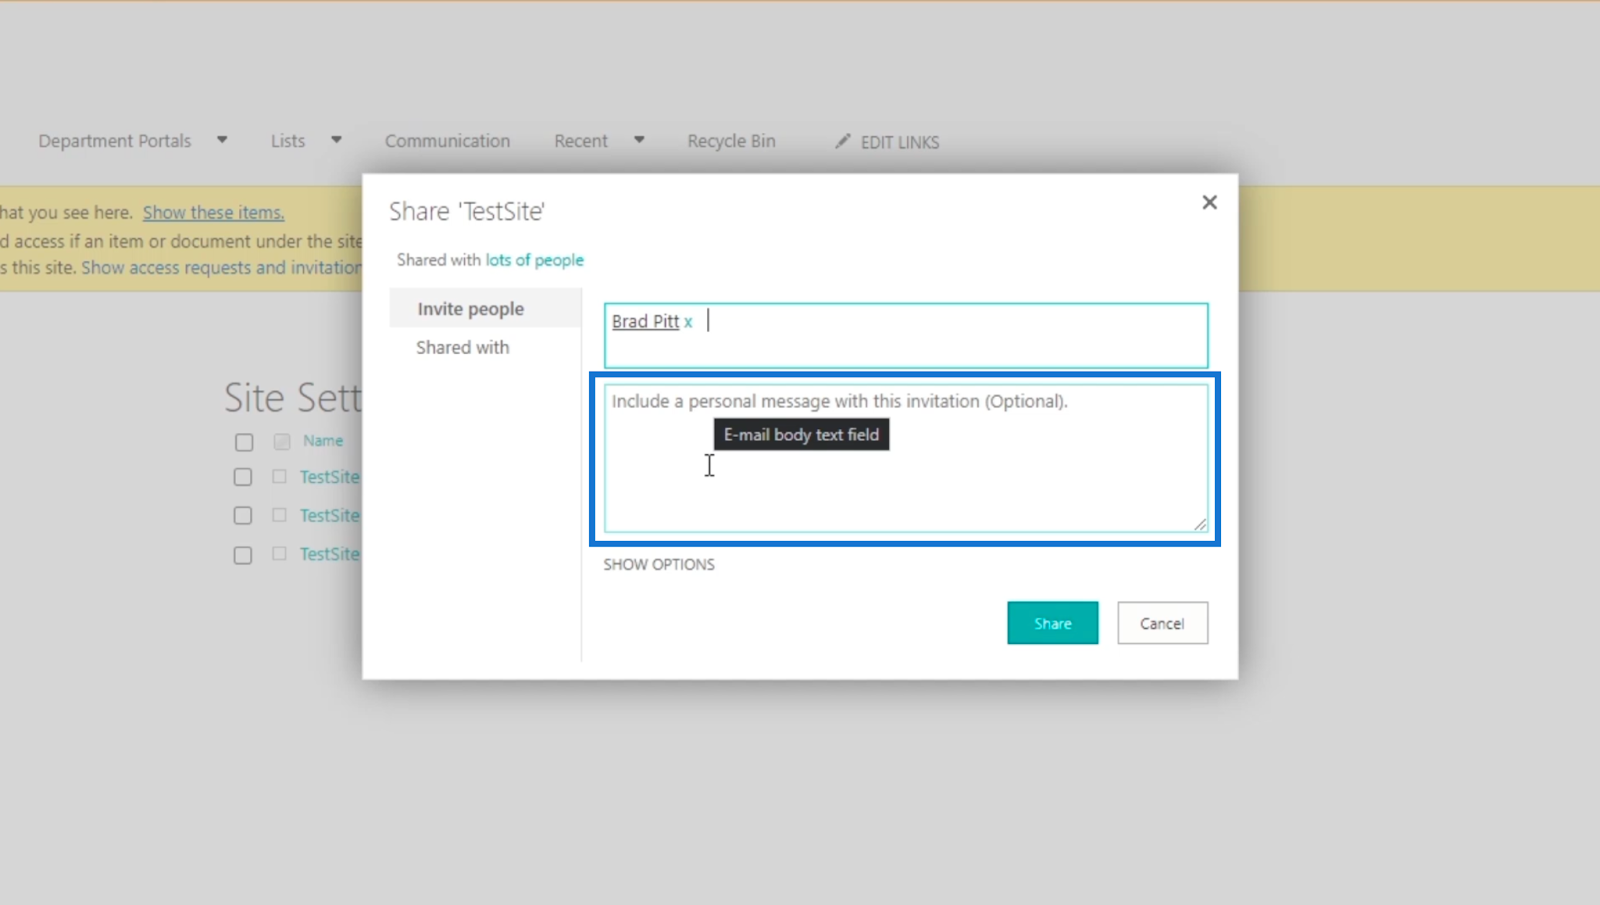Toggle the select-all checkbox in header row

(244, 442)
